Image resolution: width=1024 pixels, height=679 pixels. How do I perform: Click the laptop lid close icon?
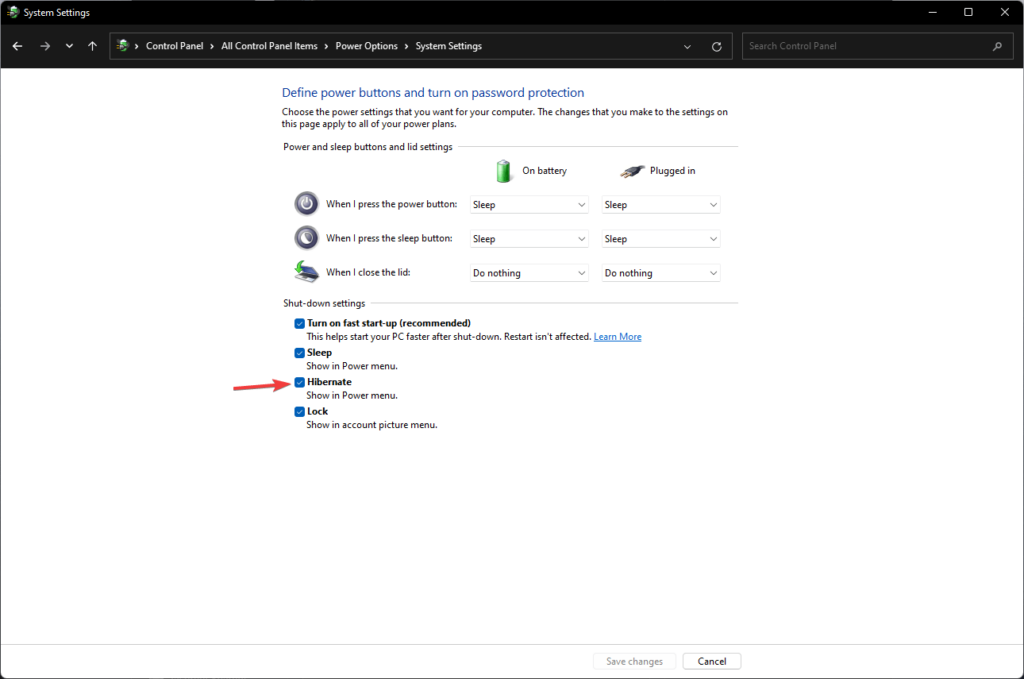point(306,272)
